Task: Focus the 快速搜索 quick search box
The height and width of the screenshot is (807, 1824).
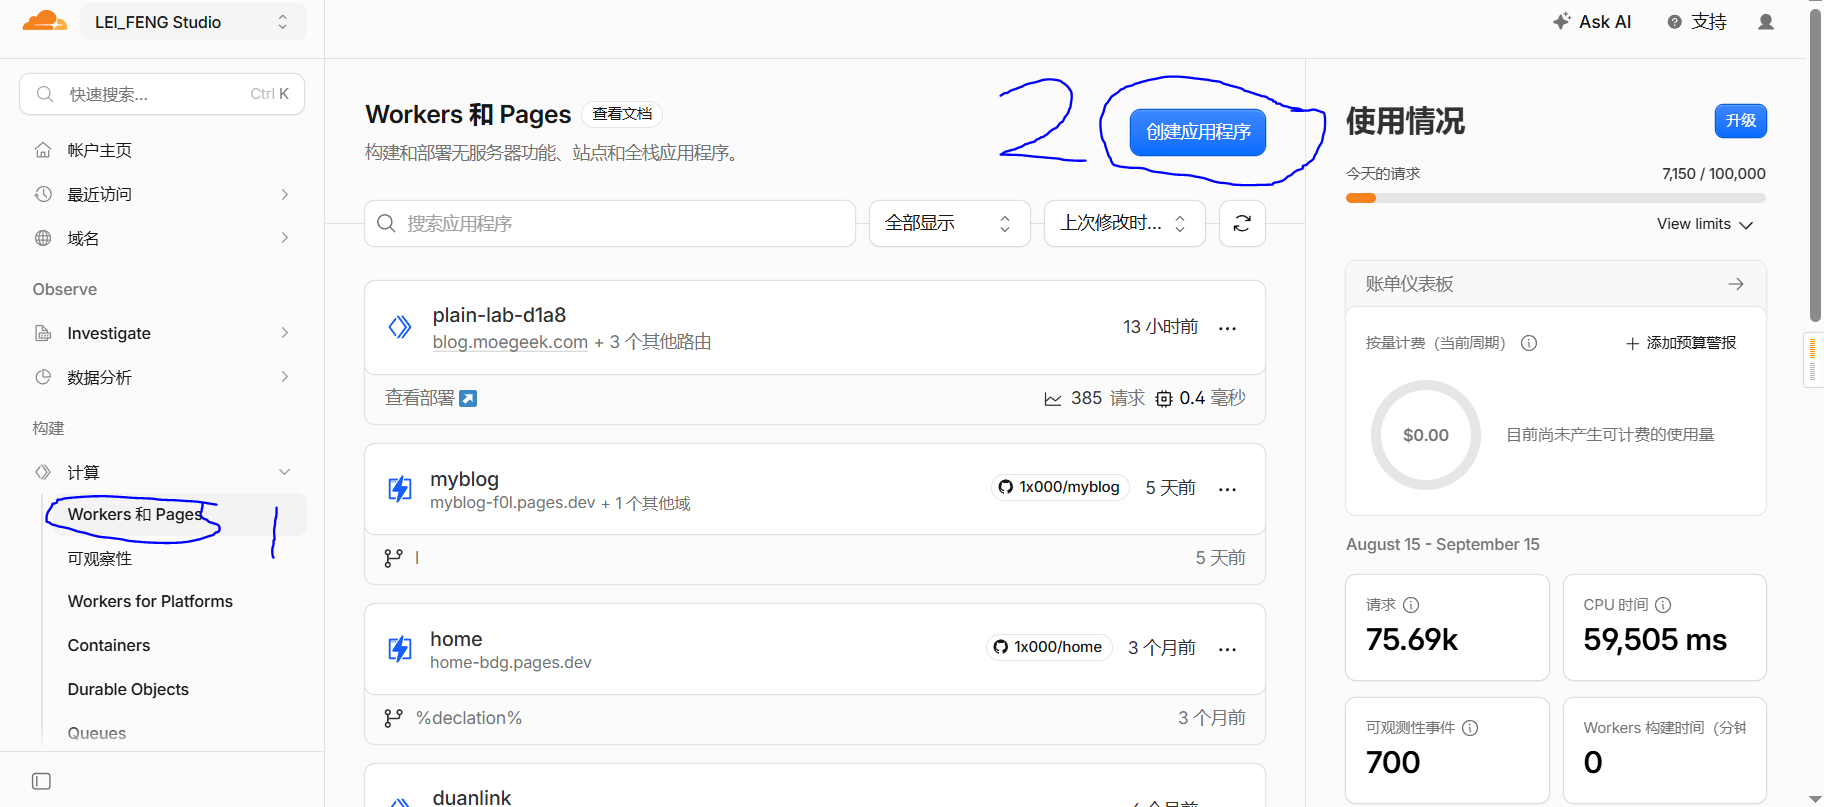Action: coord(162,94)
